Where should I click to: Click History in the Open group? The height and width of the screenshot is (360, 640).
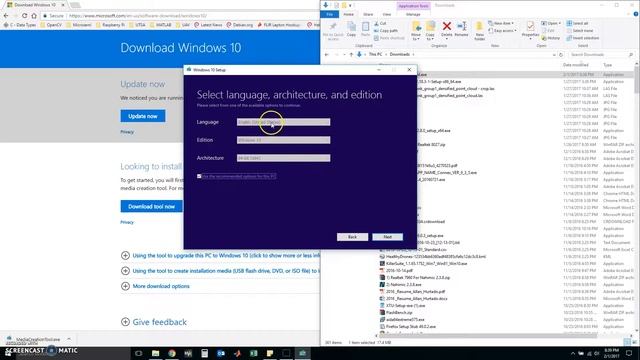pos(551,38)
